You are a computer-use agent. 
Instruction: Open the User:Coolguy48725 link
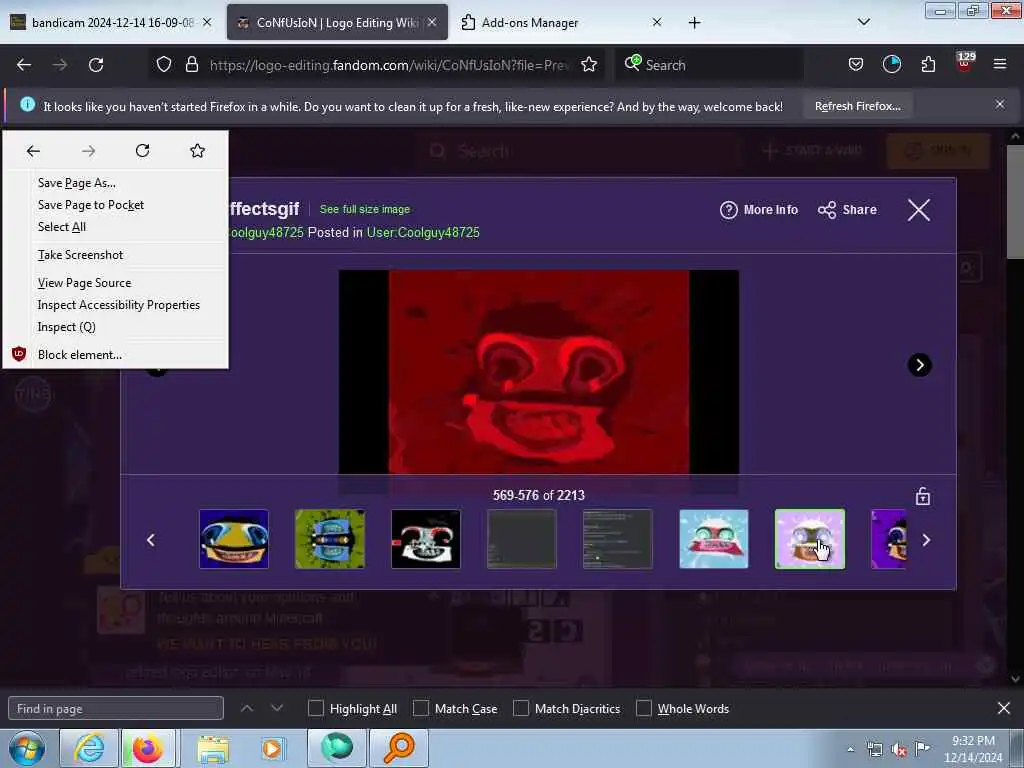pyautogui.click(x=423, y=232)
